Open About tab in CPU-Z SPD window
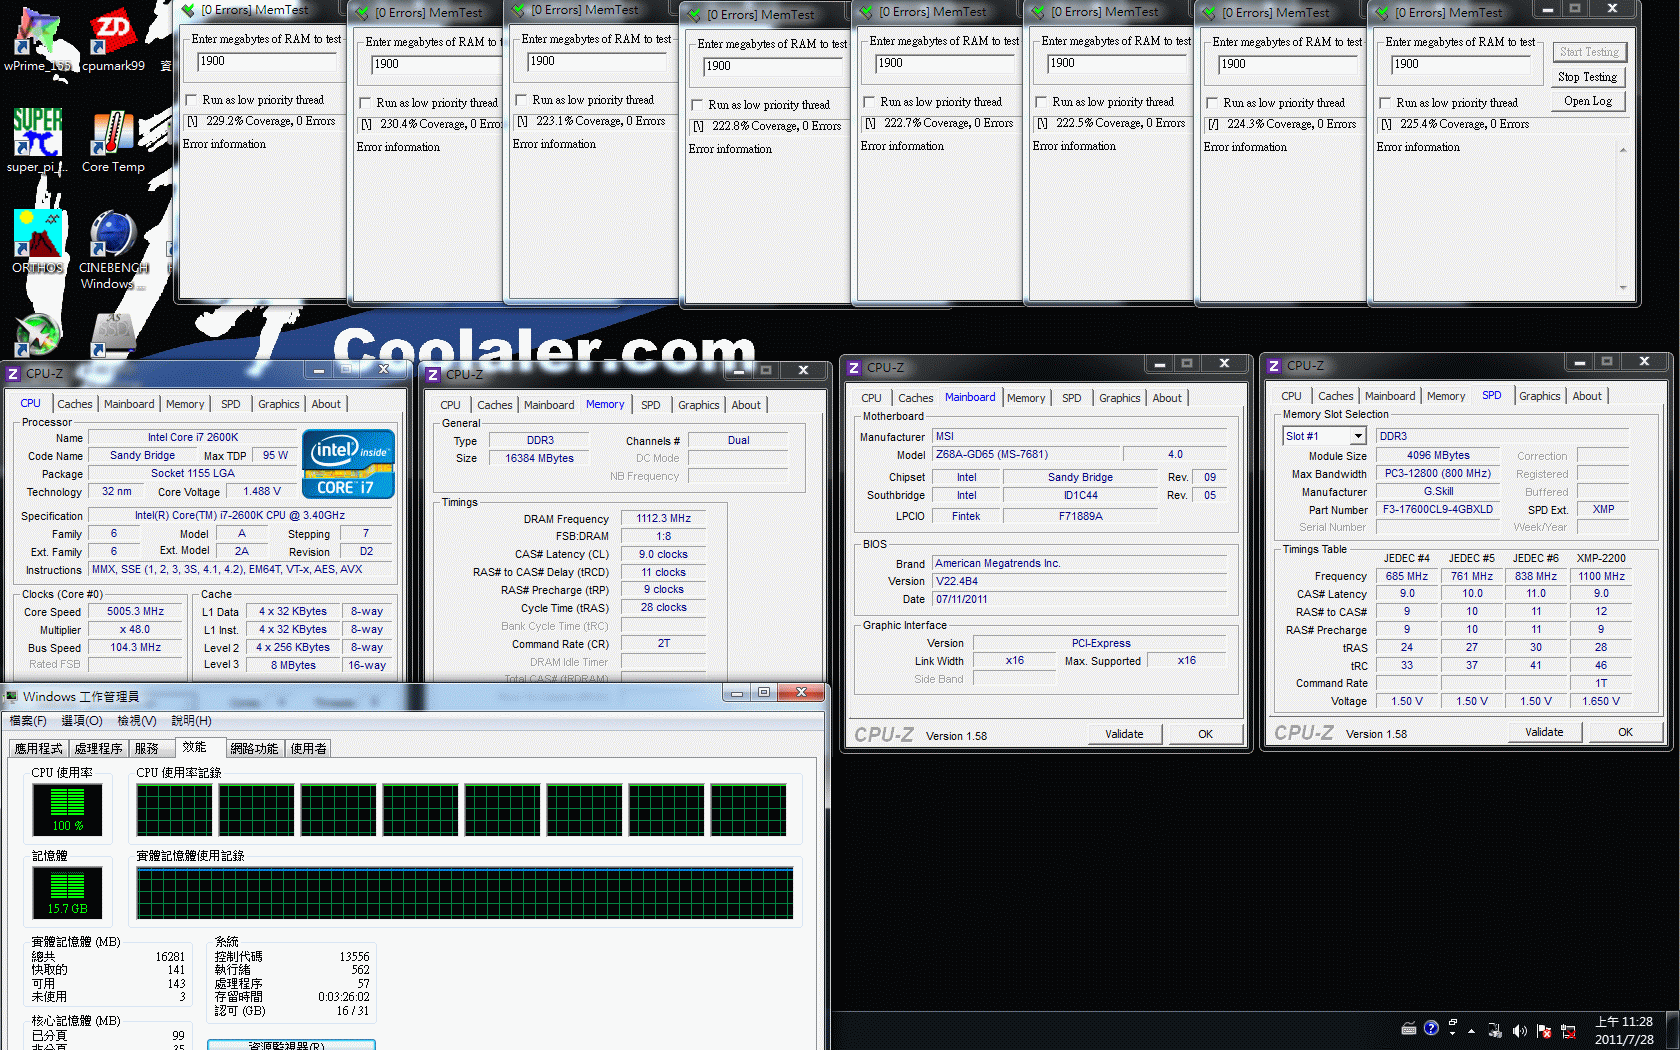The width and height of the screenshot is (1680, 1050). tap(1587, 396)
